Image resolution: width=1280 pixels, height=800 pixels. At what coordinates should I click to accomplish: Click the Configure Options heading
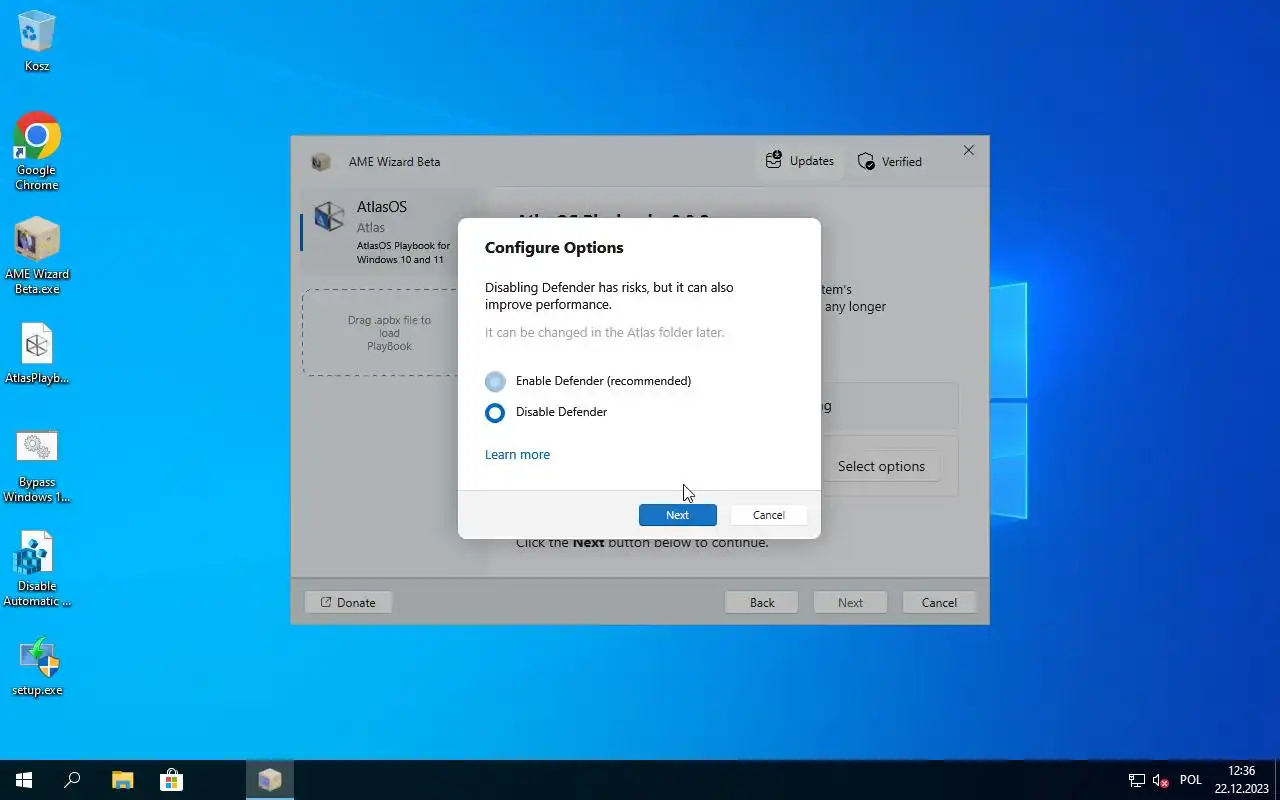554,248
